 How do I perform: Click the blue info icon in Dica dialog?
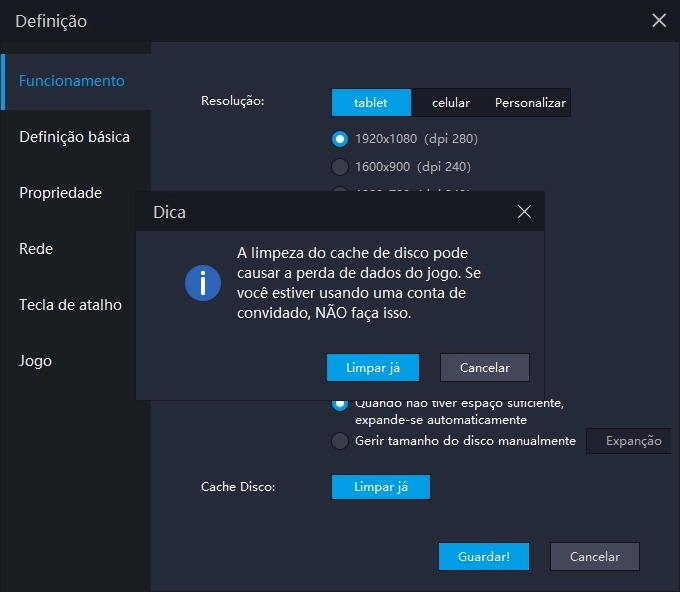tap(203, 283)
